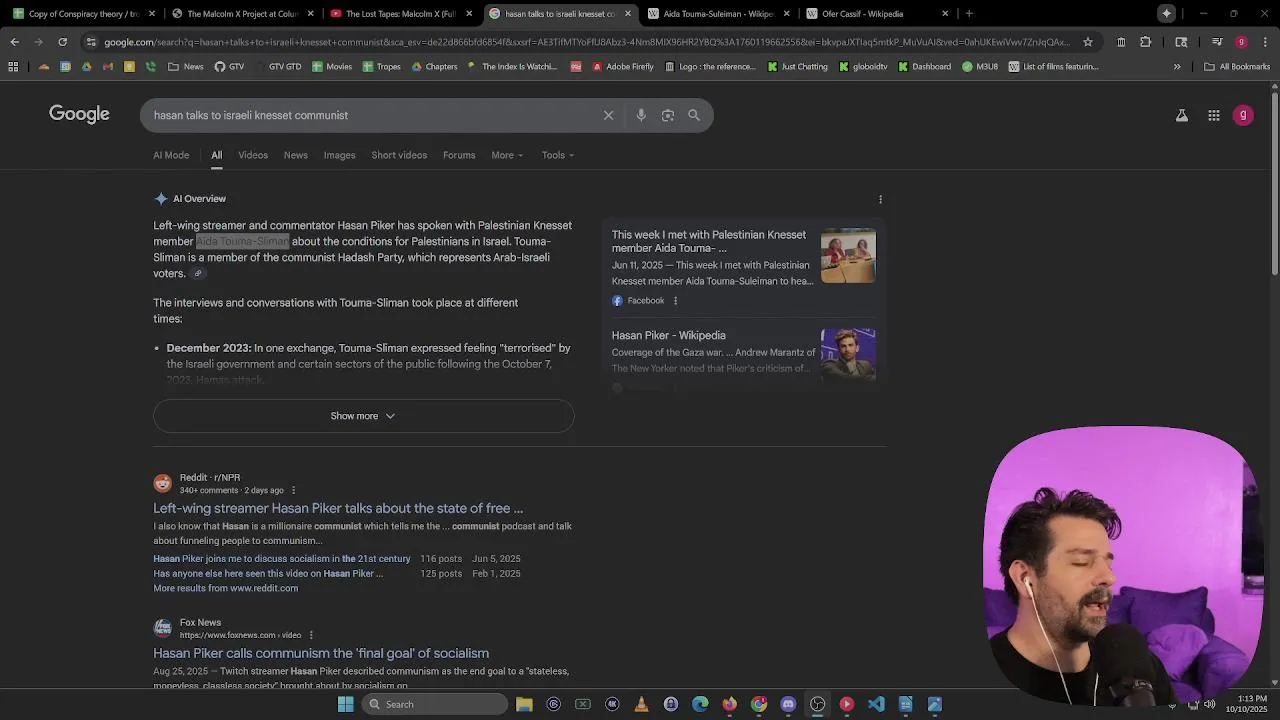Open Reddit result 'Left-wing streamer Hasan Piker talks'
1280x720 pixels.
[x=338, y=508]
